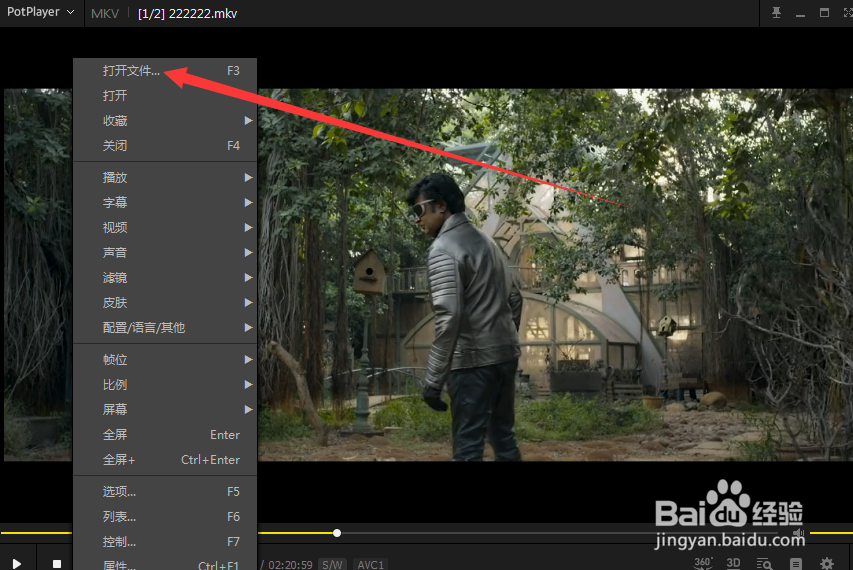Screen dimensions: 853x570
Task: Open the playlist search icon
Action: [764, 563]
